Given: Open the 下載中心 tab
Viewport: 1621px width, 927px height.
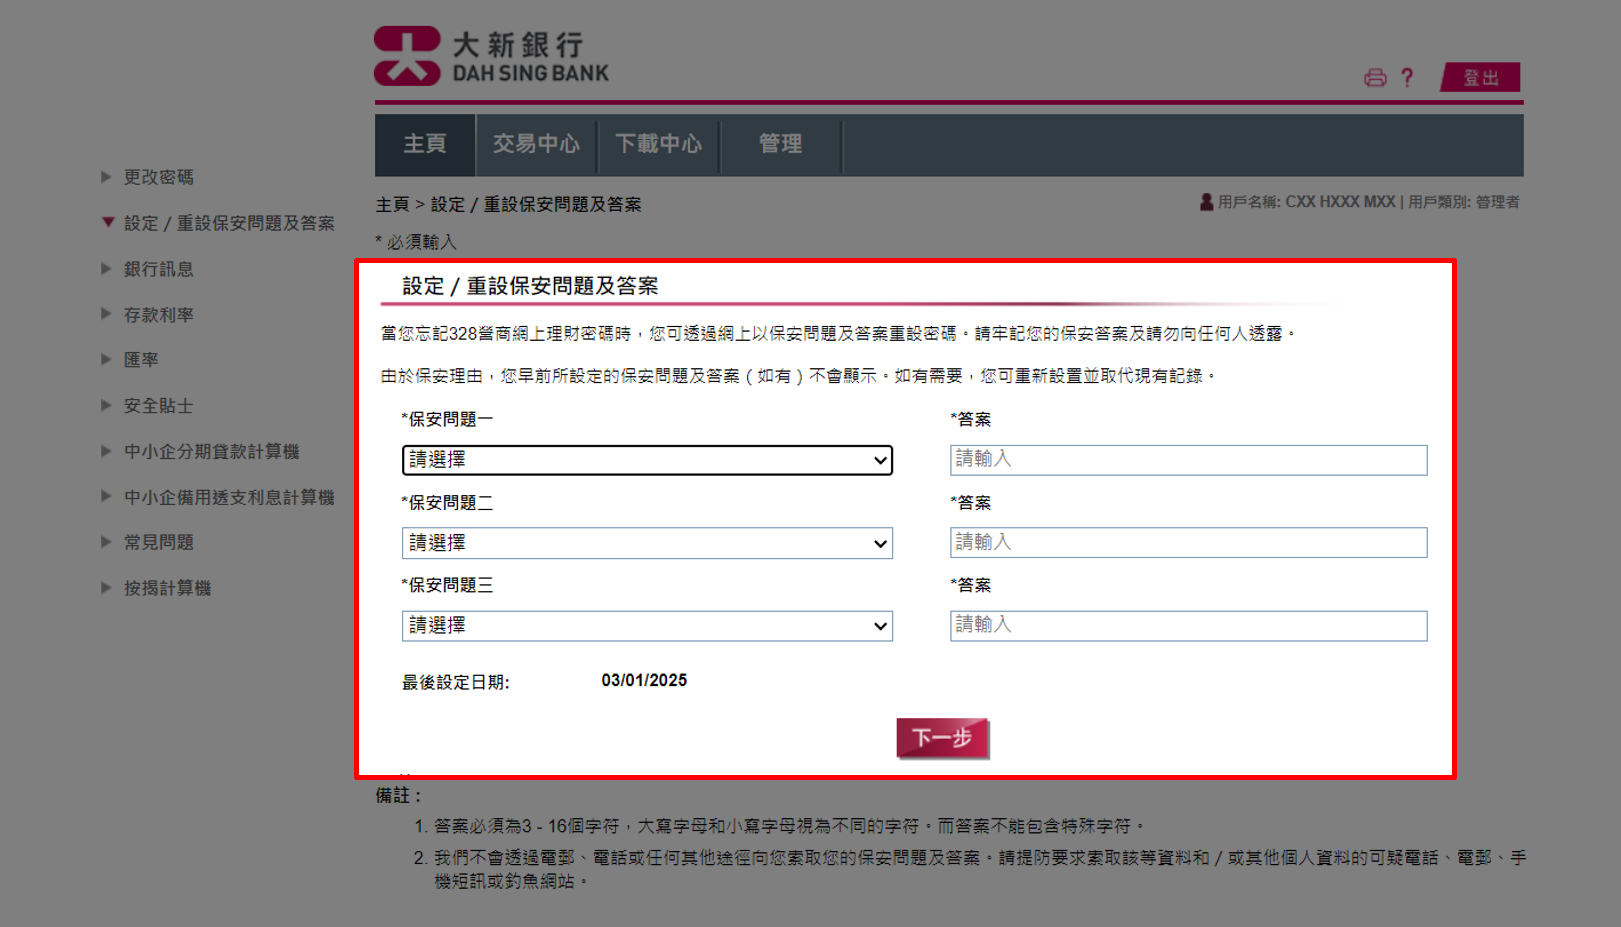Looking at the screenshot, I should (x=658, y=144).
